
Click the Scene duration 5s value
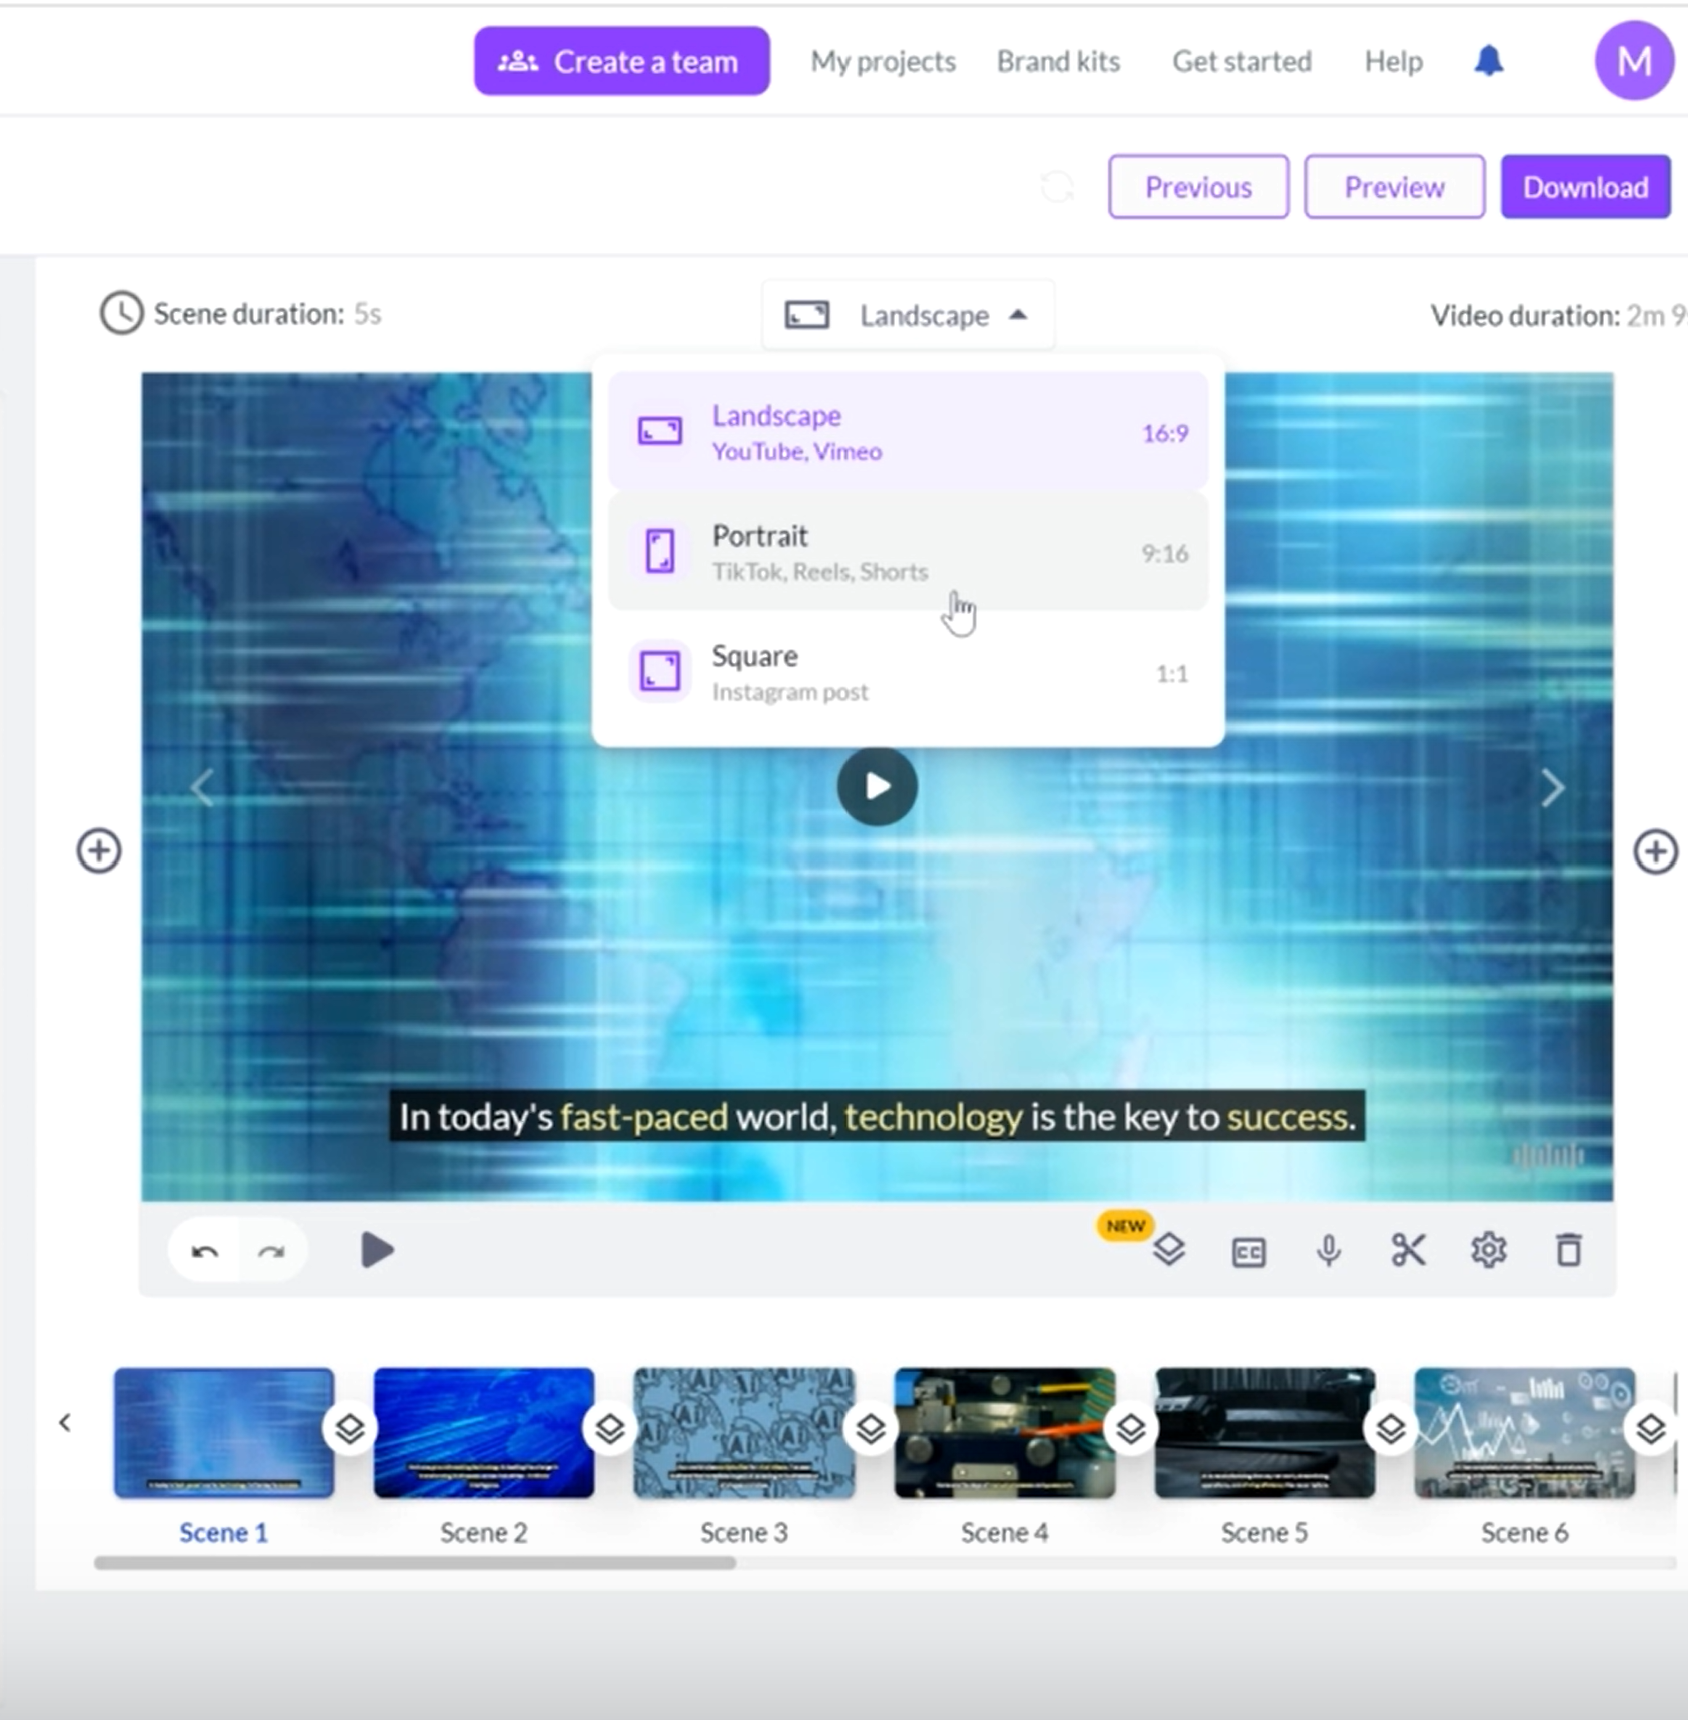368,314
